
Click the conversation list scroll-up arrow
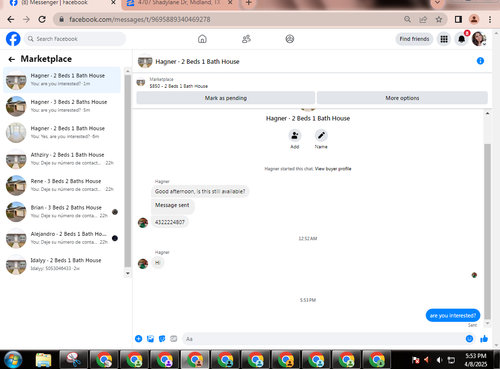[127, 71]
